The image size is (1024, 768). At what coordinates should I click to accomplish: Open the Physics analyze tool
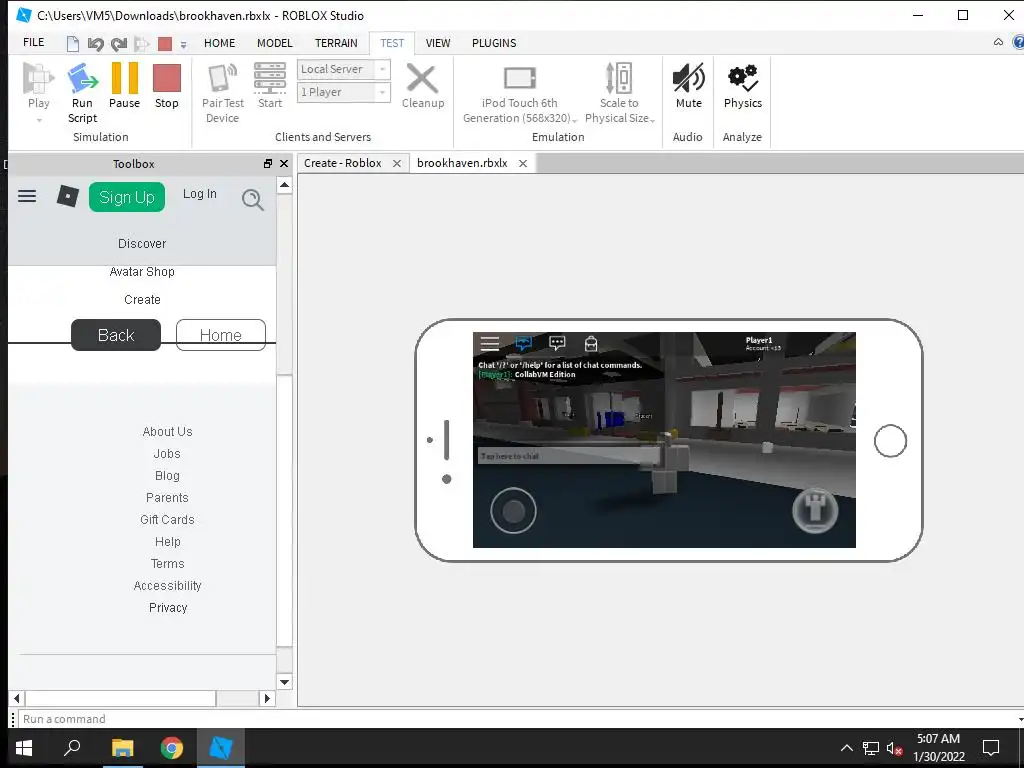click(x=743, y=78)
